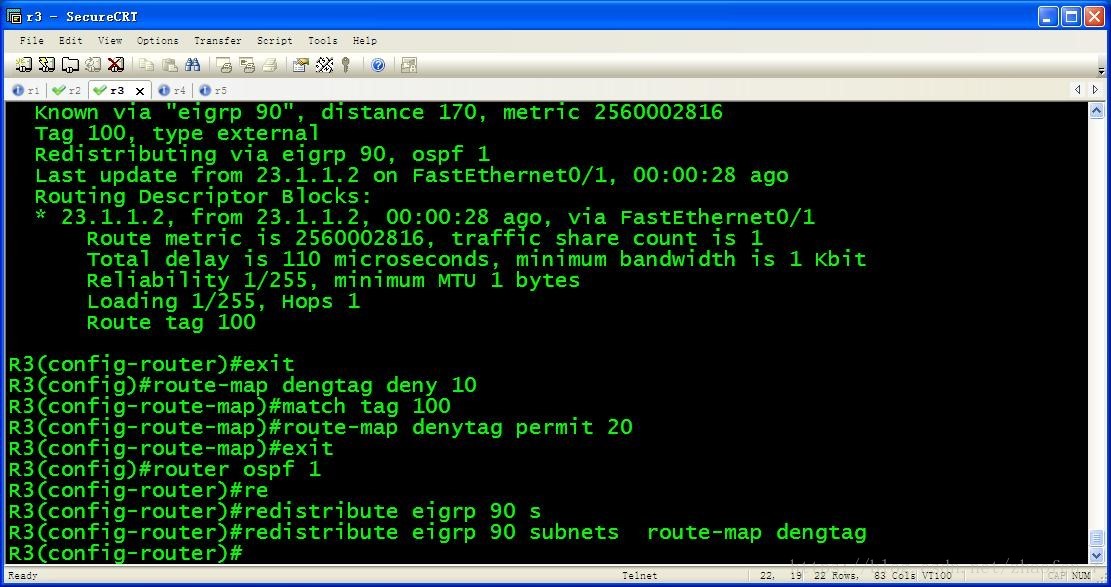This screenshot has width=1111, height=587.
Task: Click the SecureCRT title bar icon
Action: coord(13,16)
